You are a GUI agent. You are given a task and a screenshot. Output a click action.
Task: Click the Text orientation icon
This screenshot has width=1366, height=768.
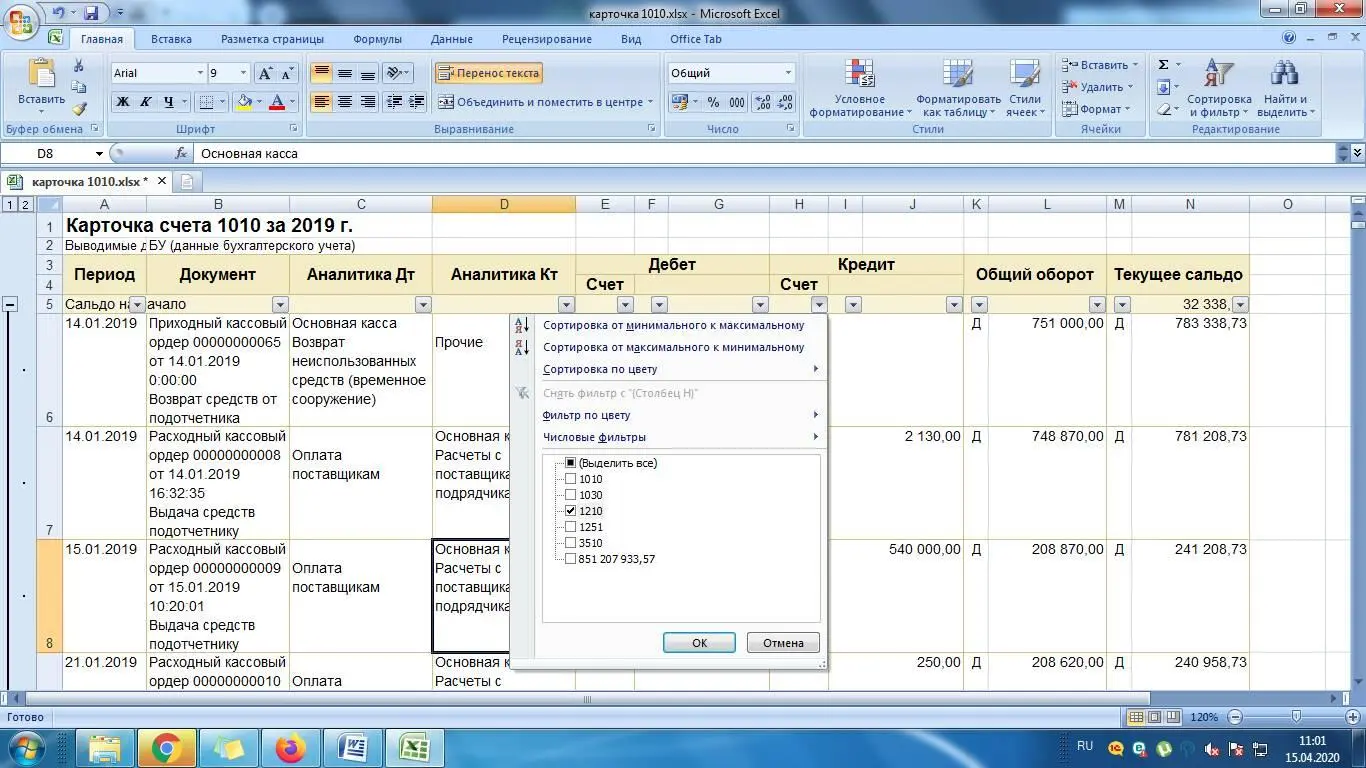(x=395, y=73)
